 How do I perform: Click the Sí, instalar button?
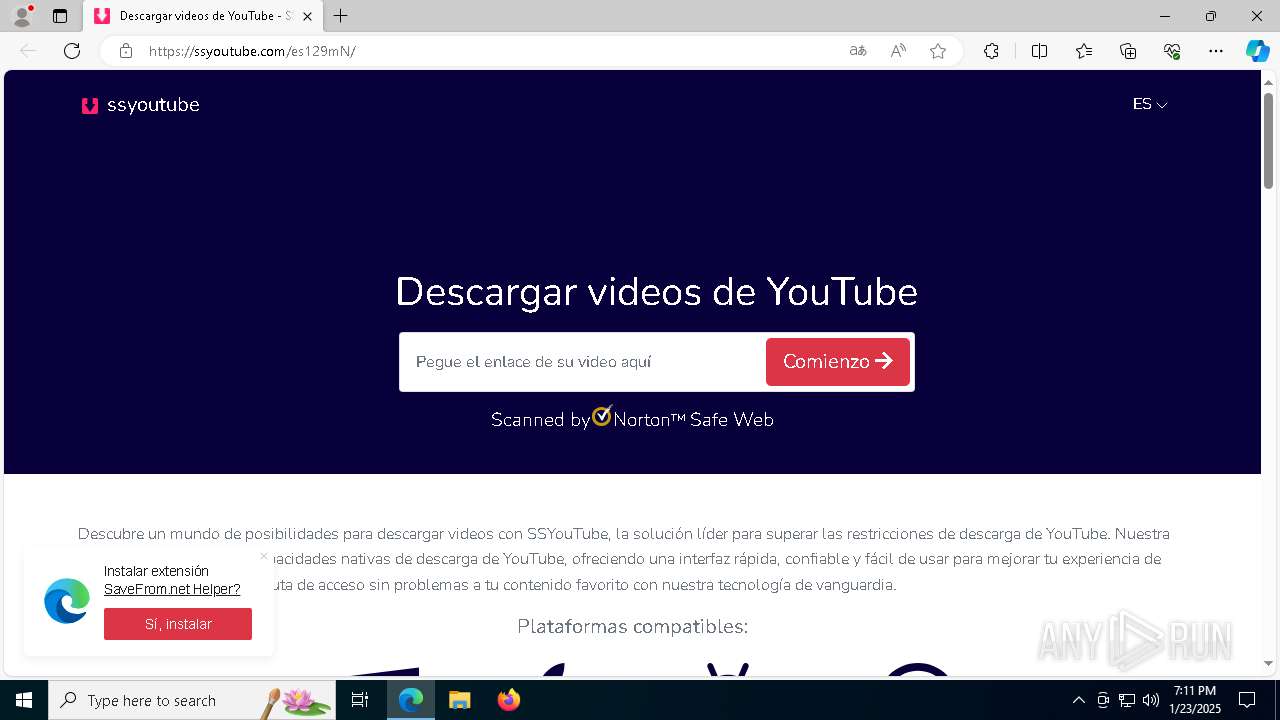coord(178,624)
